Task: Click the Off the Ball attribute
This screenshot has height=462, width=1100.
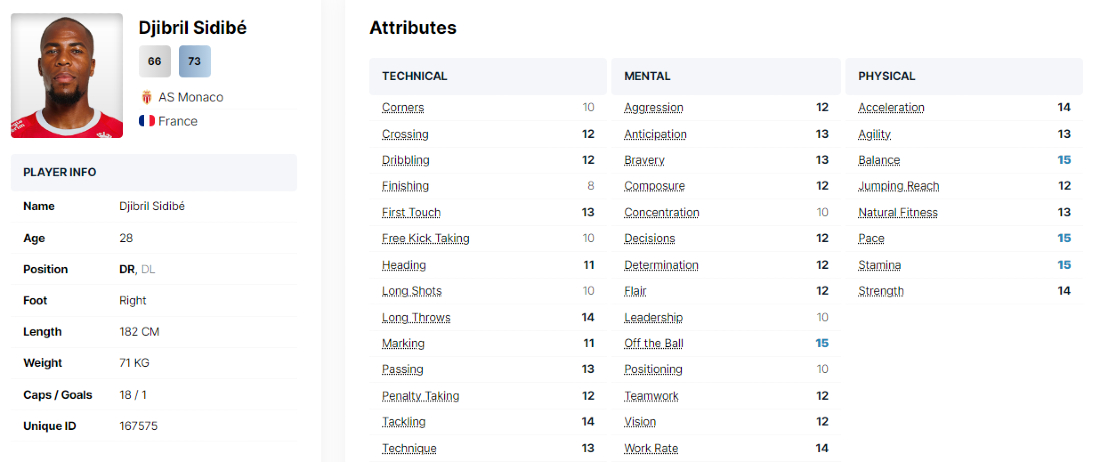Action: click(x=654, y=343)
